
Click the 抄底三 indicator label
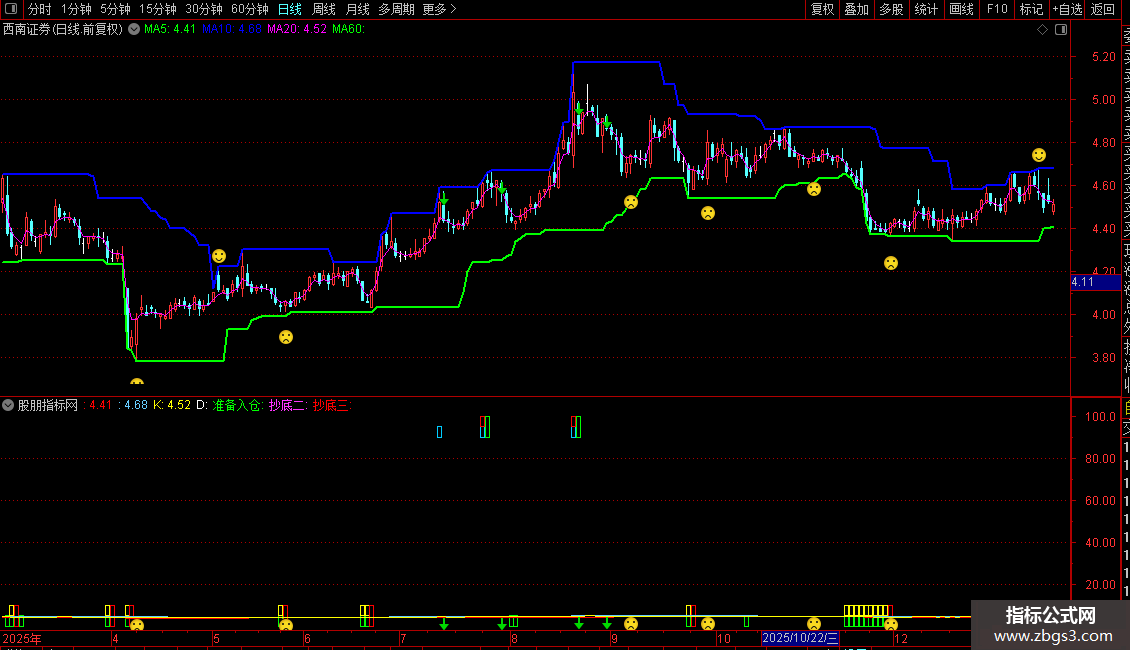332,405
